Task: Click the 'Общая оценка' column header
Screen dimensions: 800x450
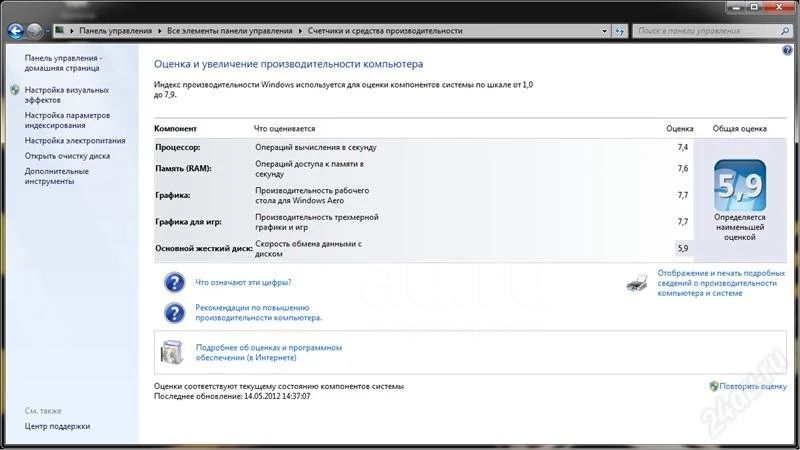Action: (739, 129)
